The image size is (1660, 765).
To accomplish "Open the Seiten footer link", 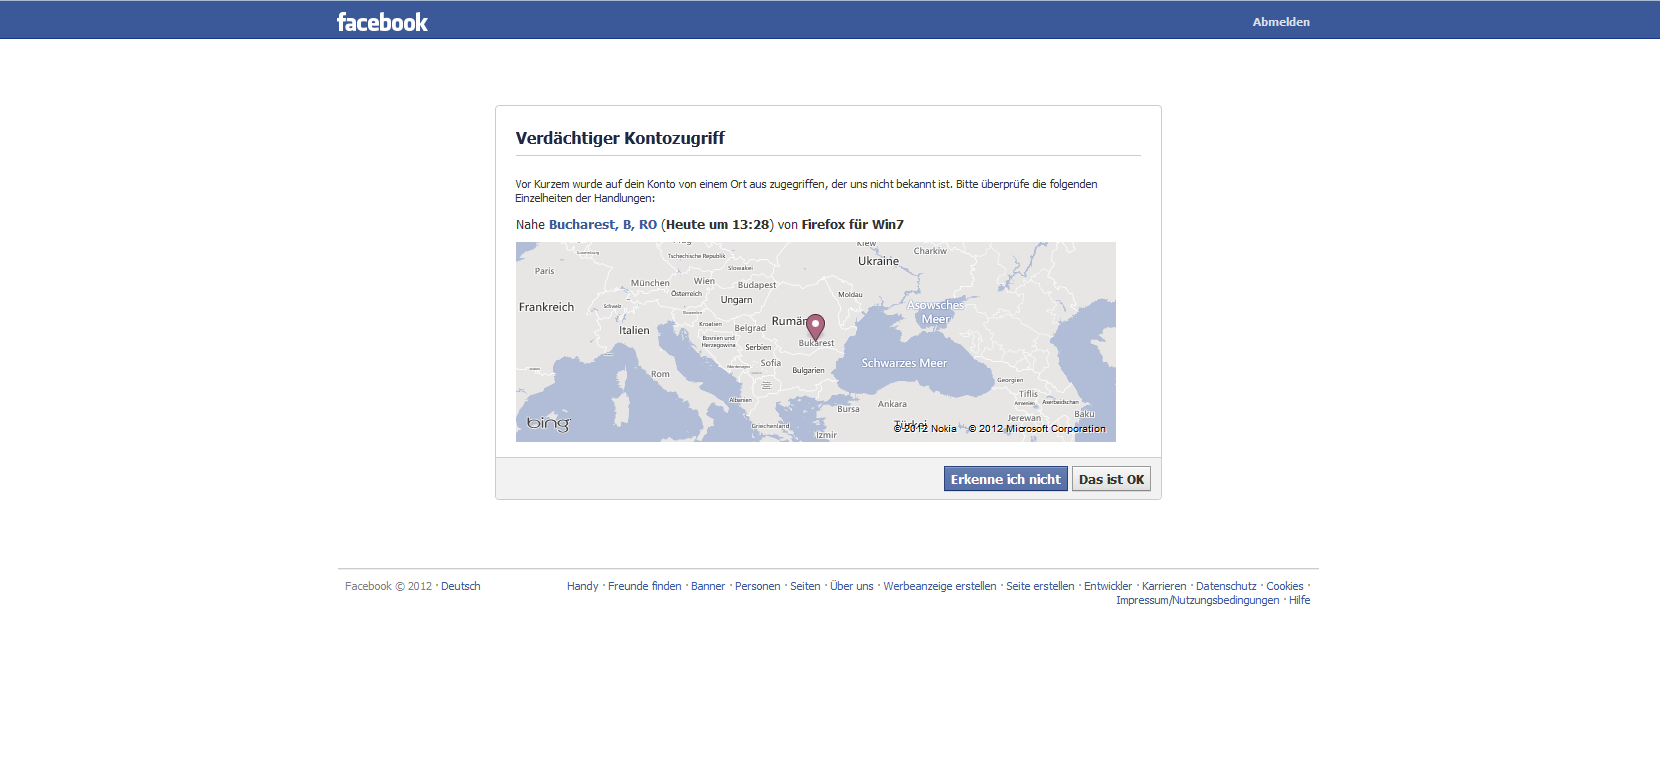I will [805, 586].
